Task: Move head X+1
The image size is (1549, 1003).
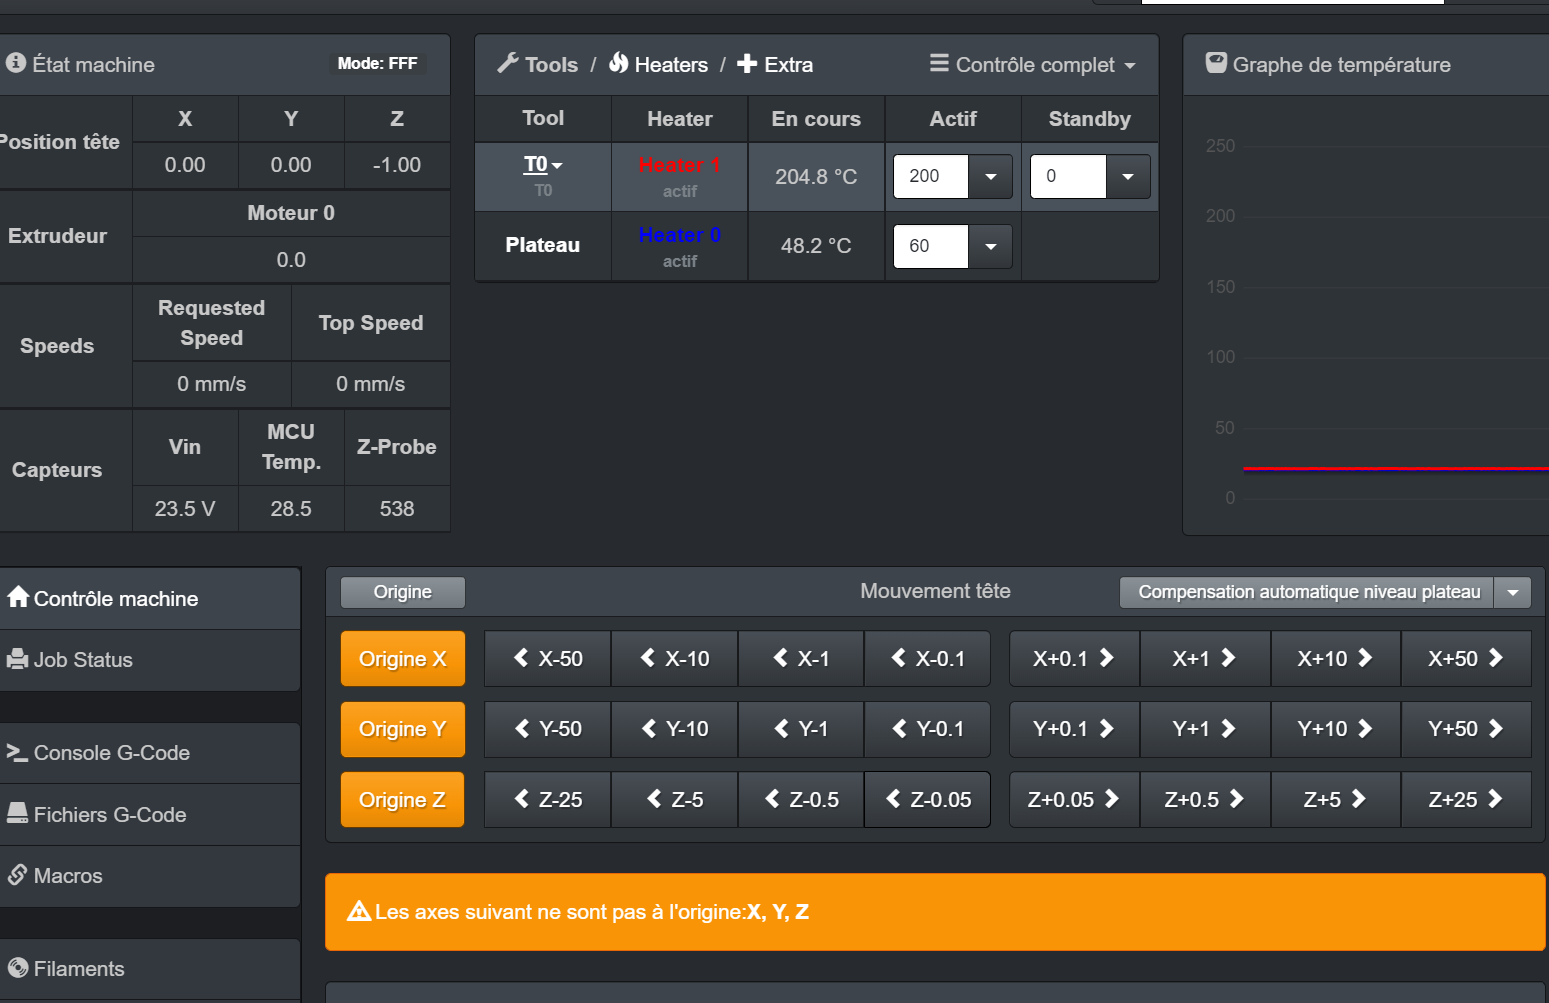Action: coord(1205,659)
